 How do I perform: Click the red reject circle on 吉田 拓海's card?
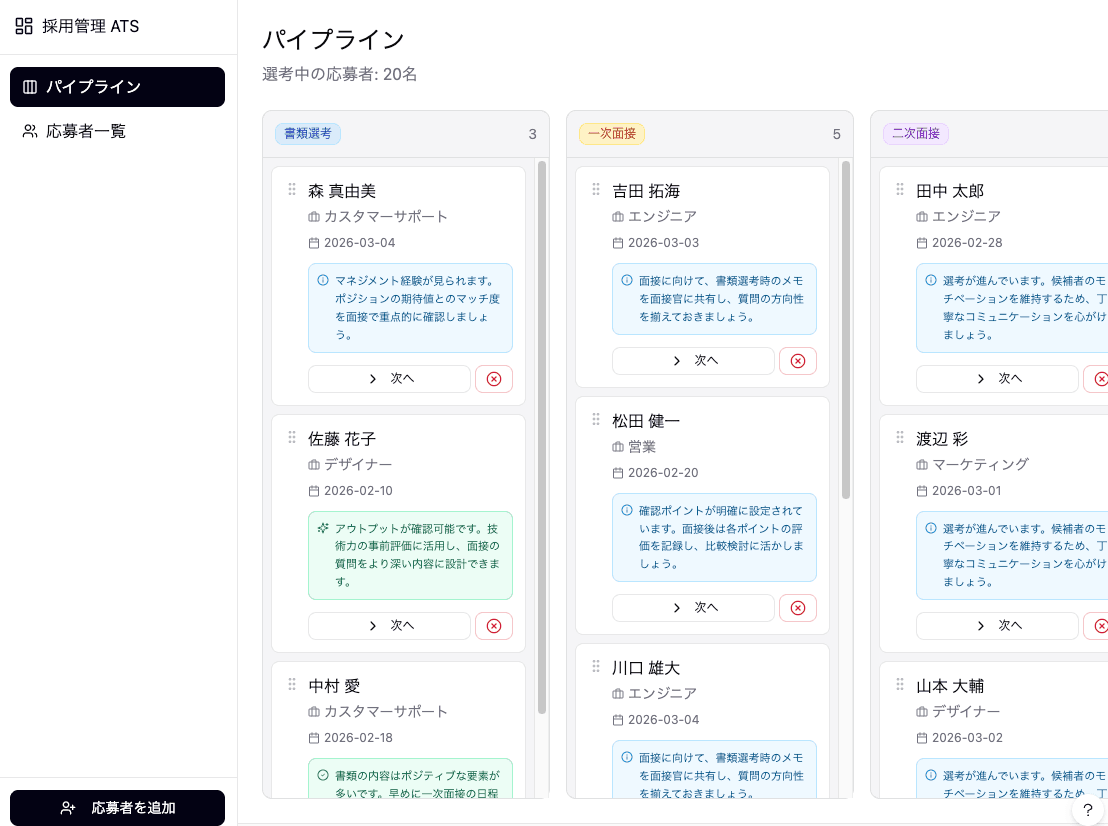click(798, 360)
